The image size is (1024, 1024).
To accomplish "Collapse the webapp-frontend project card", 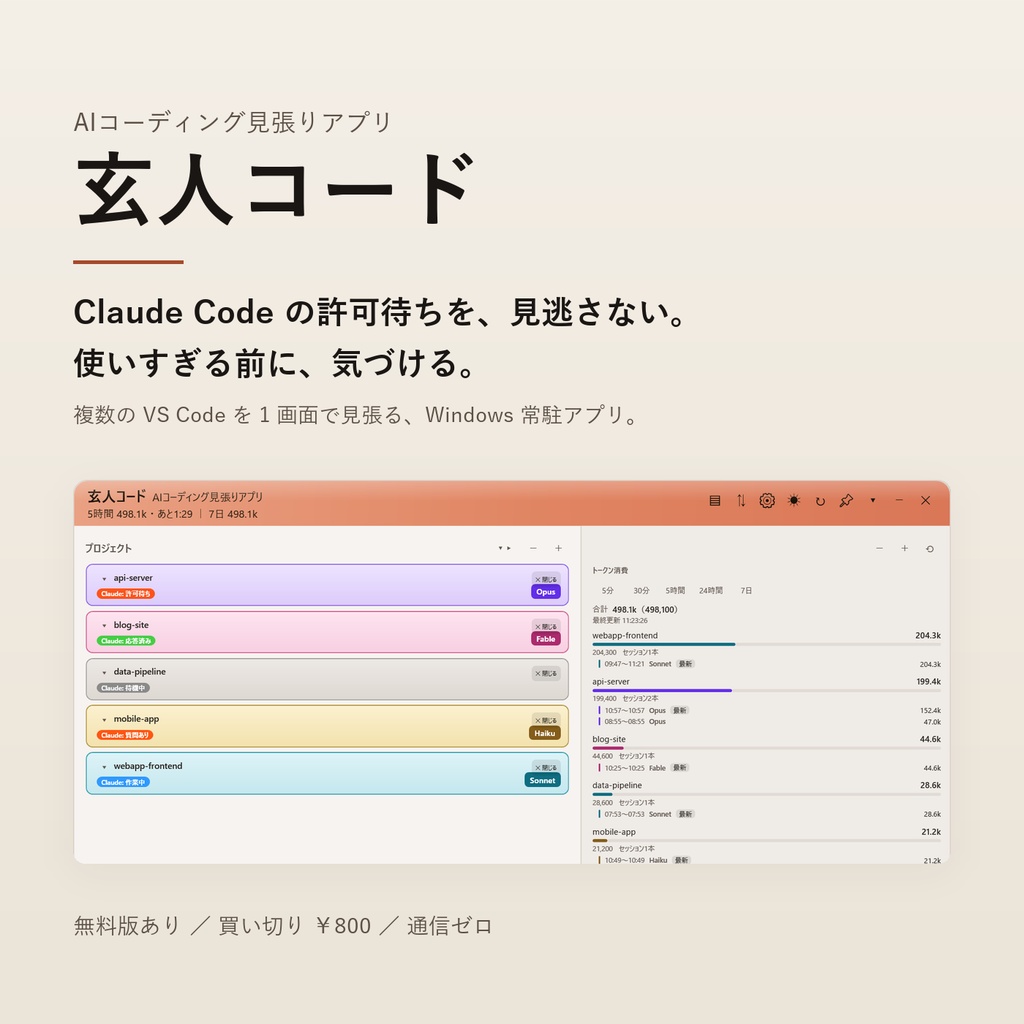I will click(x=104, y=767).
